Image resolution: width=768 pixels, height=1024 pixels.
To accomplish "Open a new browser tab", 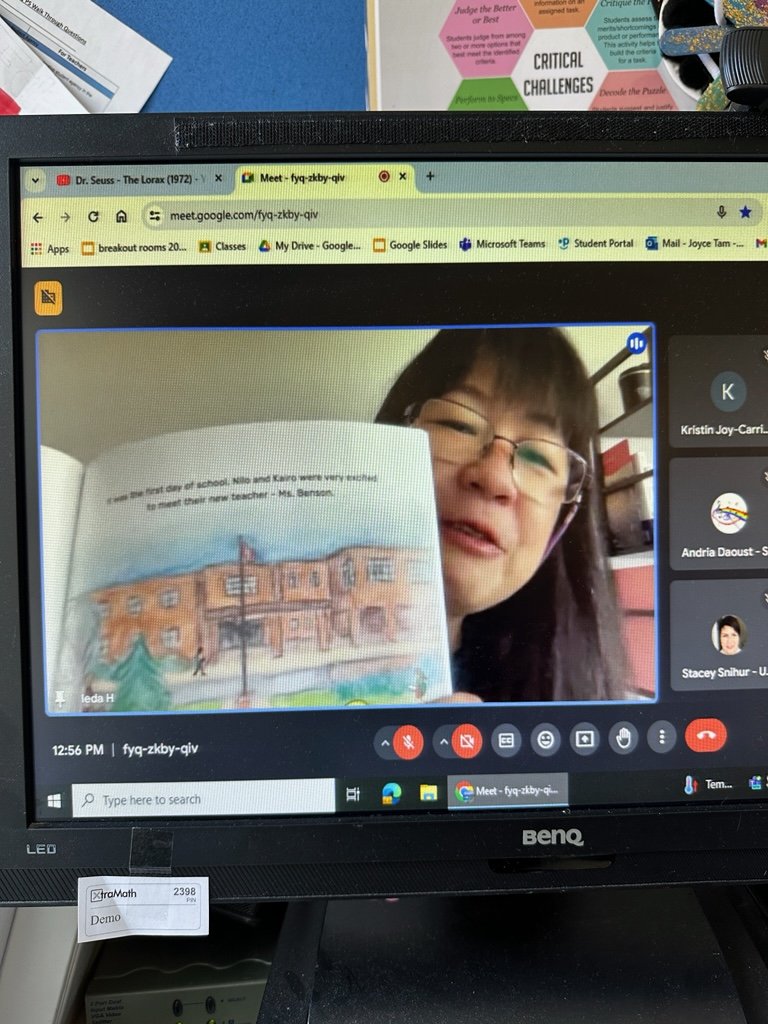I will click(x=430, y=176).
